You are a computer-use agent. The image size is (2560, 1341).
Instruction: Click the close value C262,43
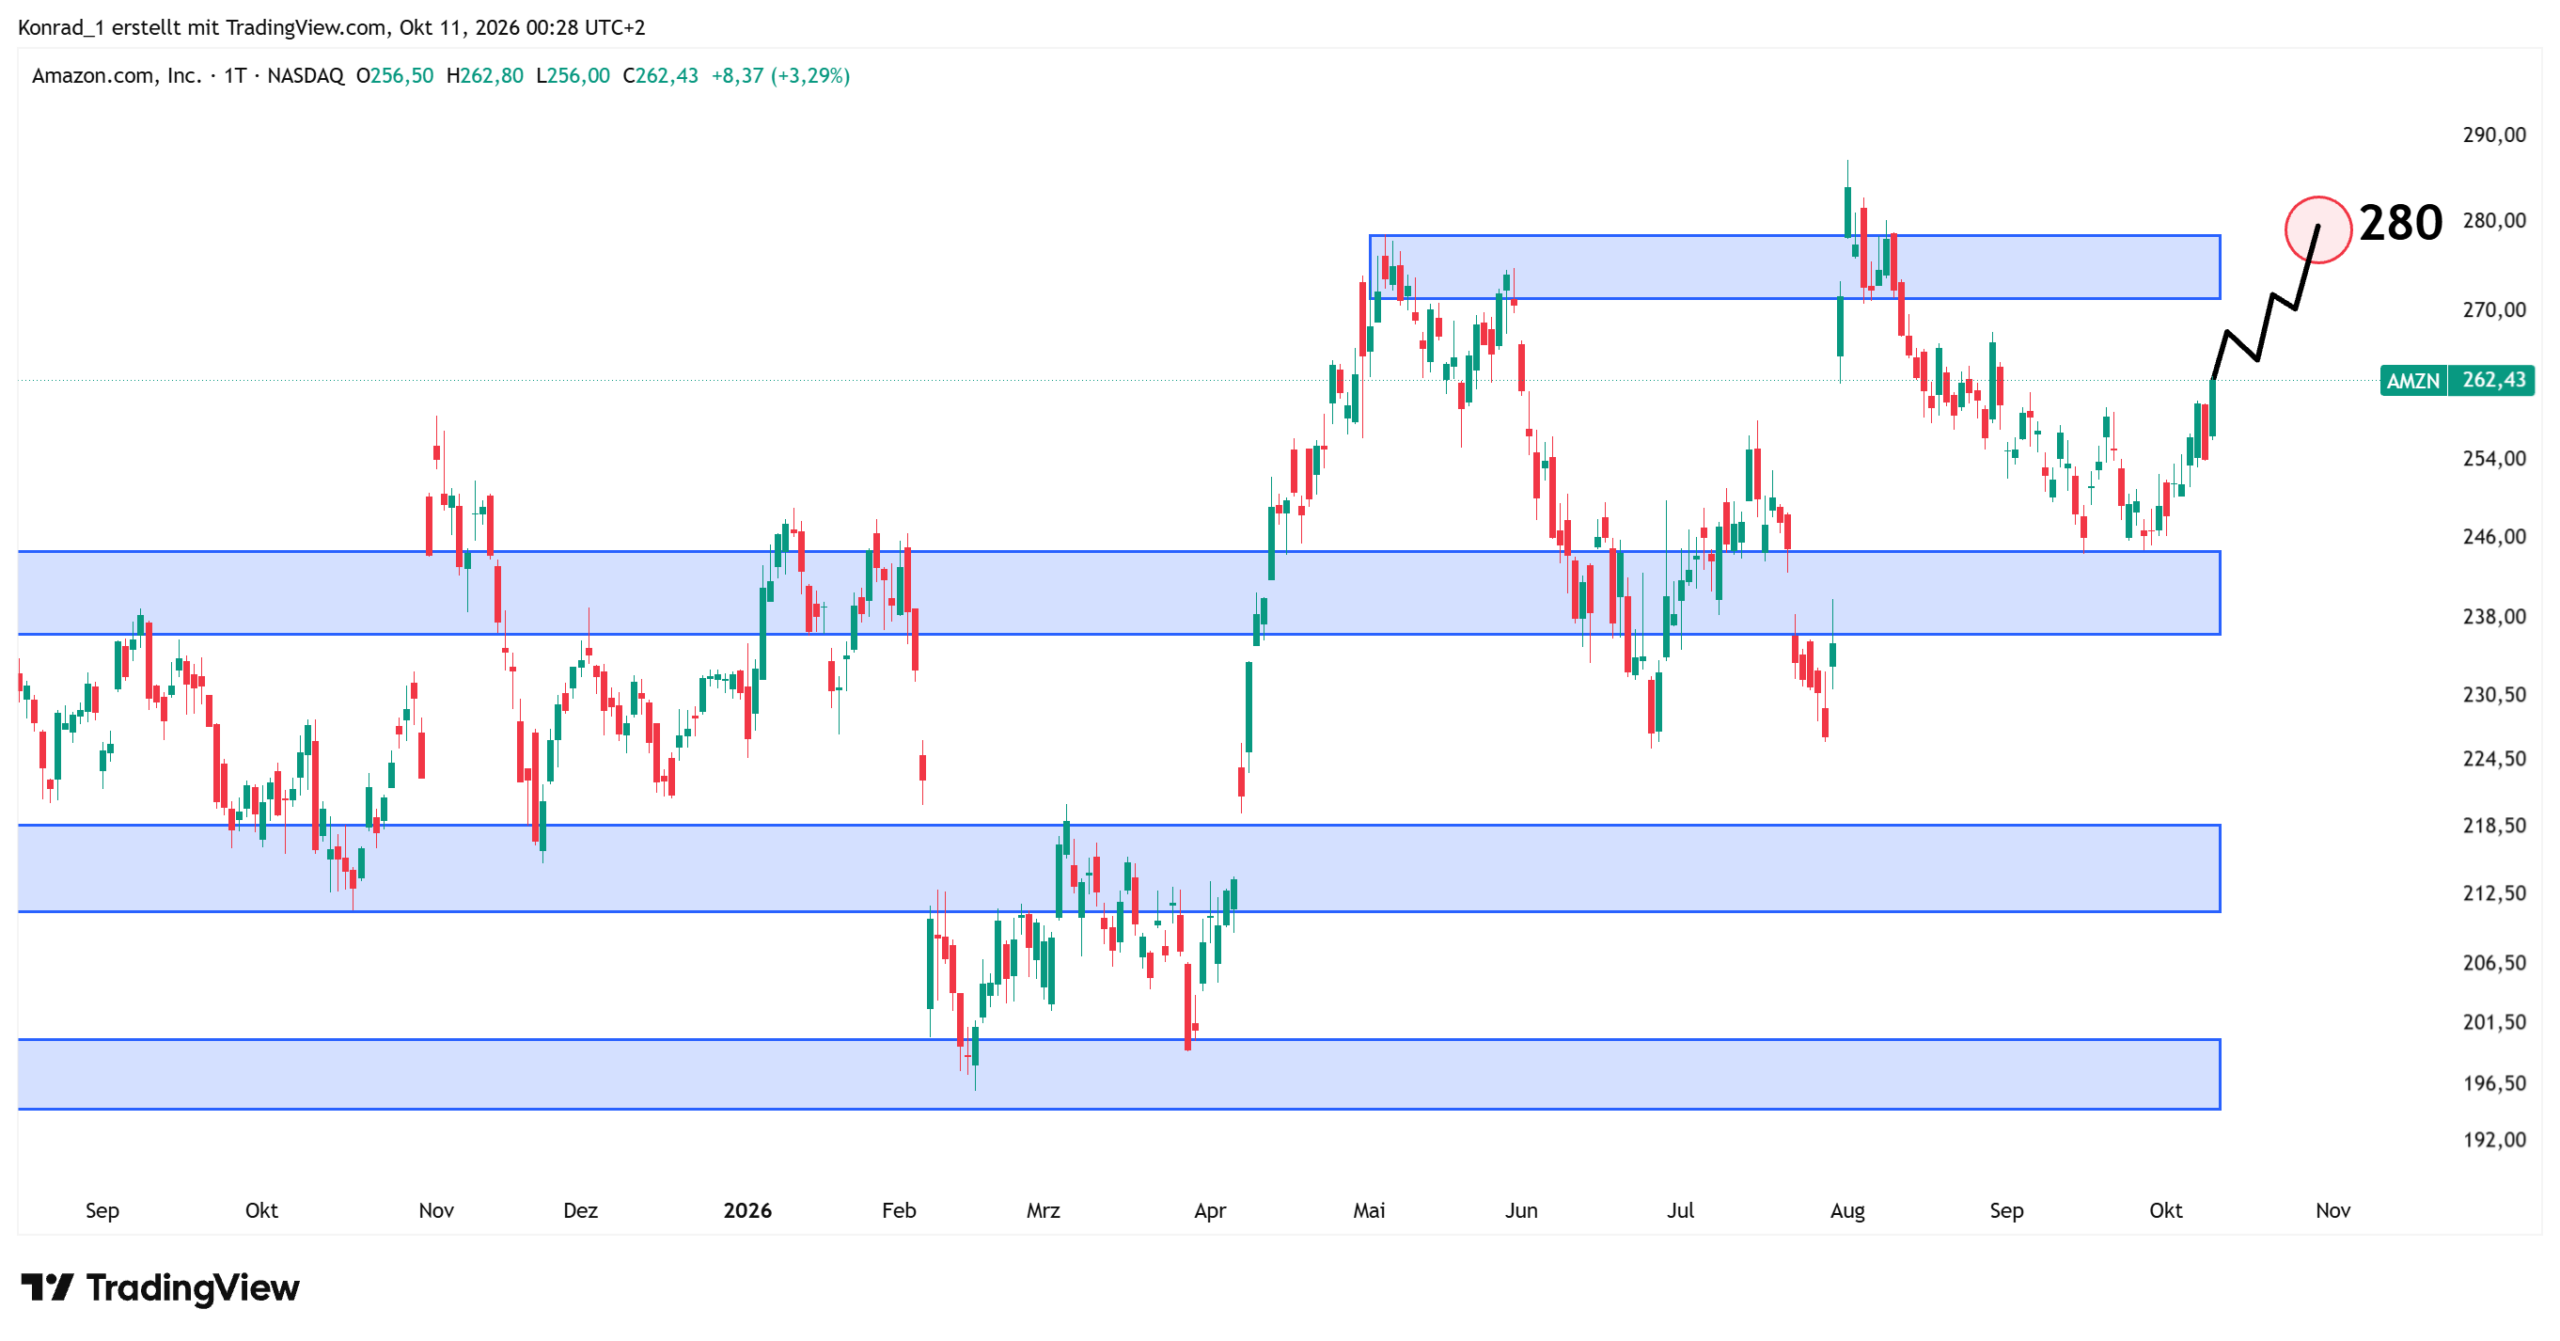point(661,76)
